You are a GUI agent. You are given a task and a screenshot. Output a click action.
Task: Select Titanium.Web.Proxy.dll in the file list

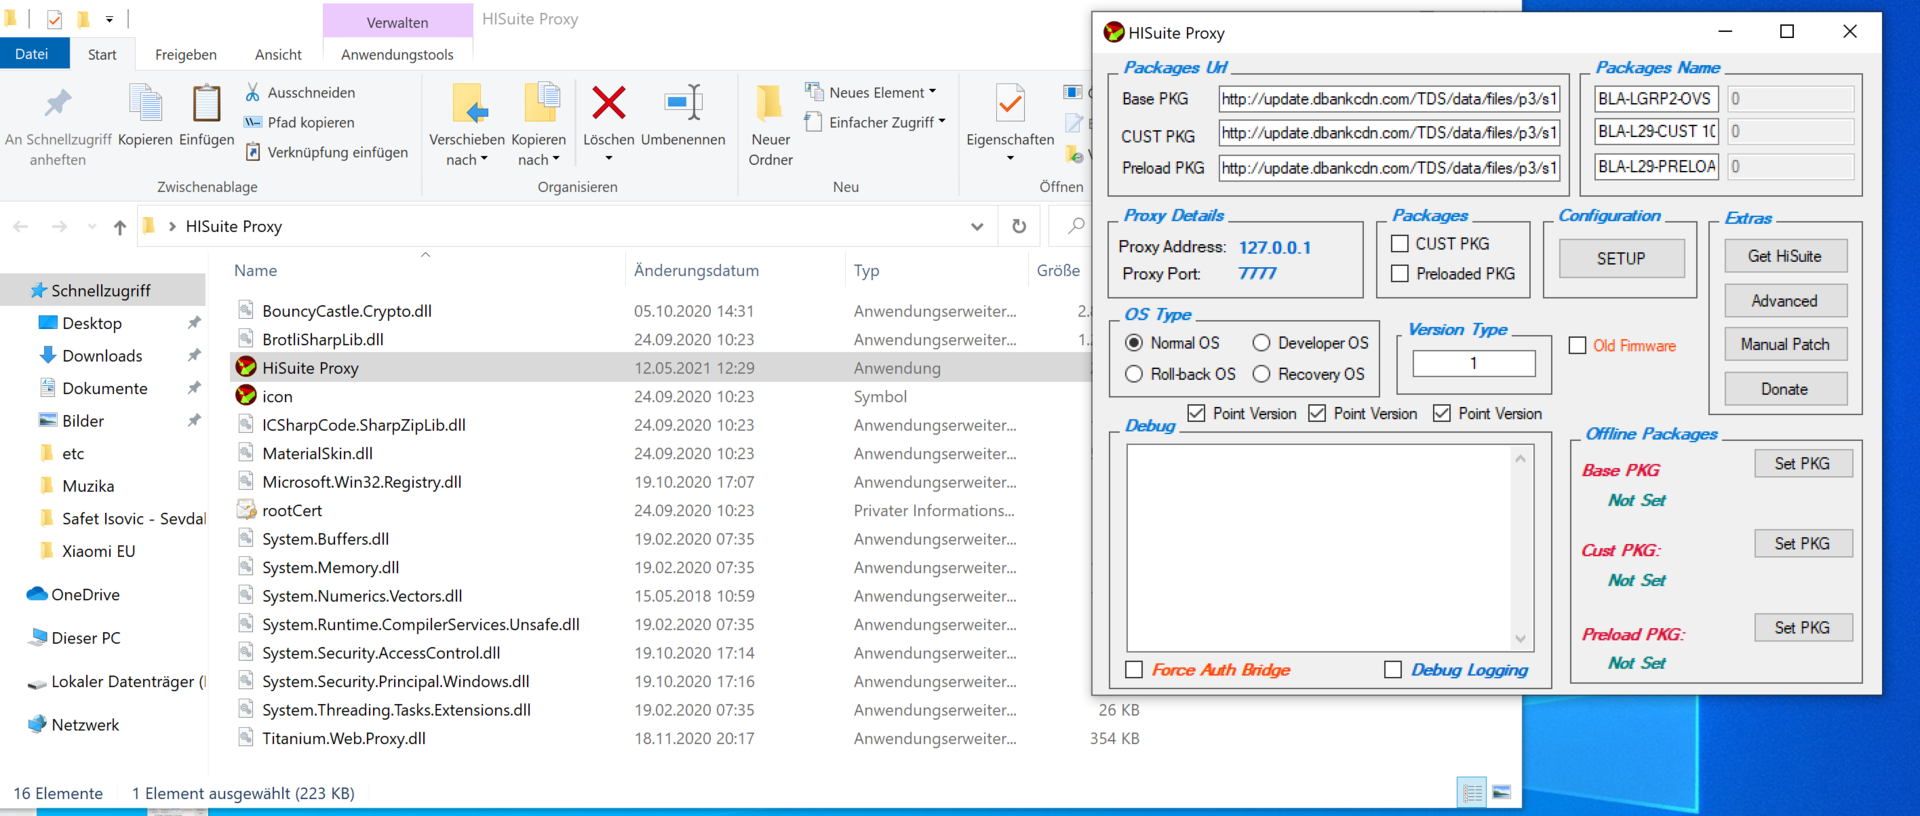tap(343, 738)
